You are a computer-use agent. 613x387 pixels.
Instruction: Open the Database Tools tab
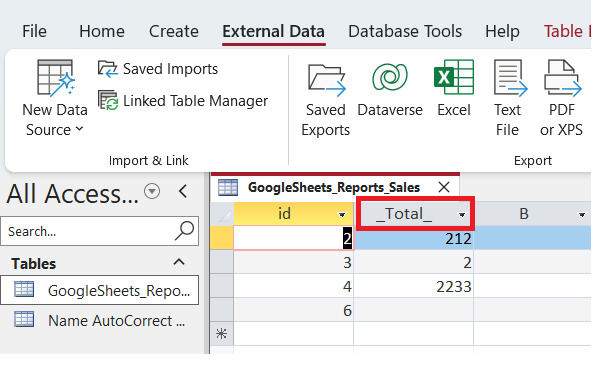405,31
